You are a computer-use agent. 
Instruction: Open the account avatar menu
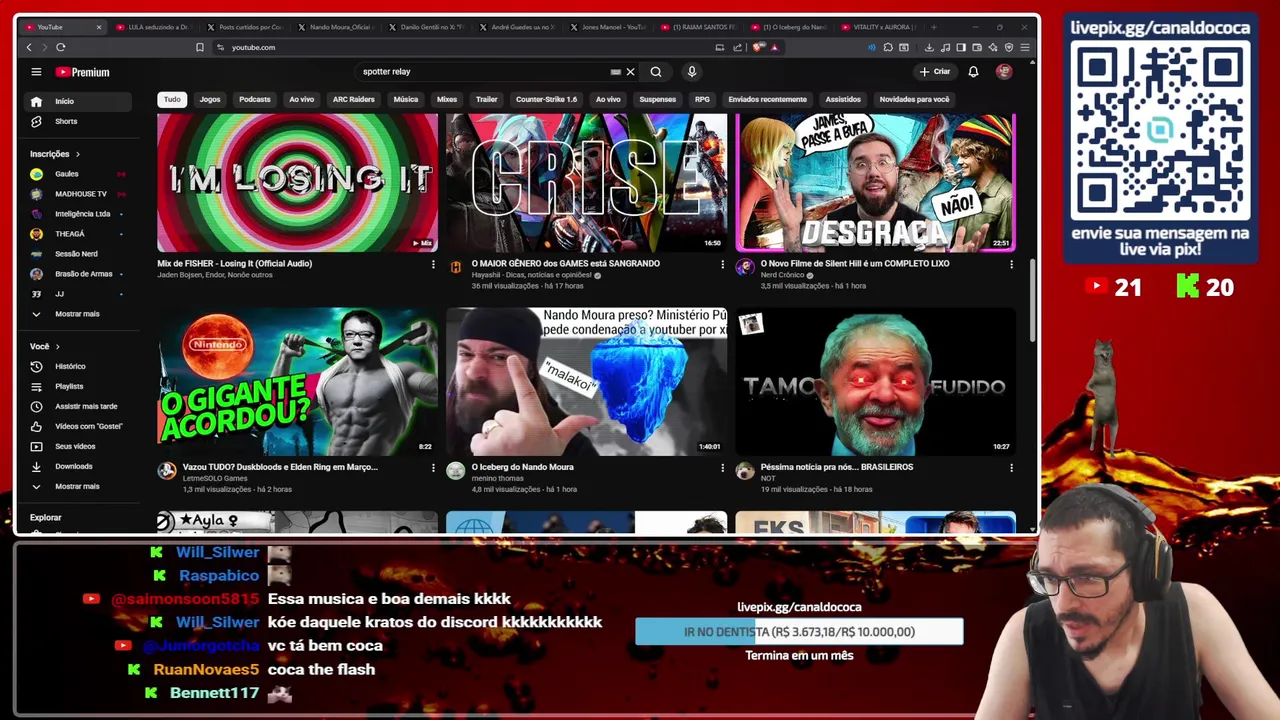pyautogui.click(x=1004, y=72)
